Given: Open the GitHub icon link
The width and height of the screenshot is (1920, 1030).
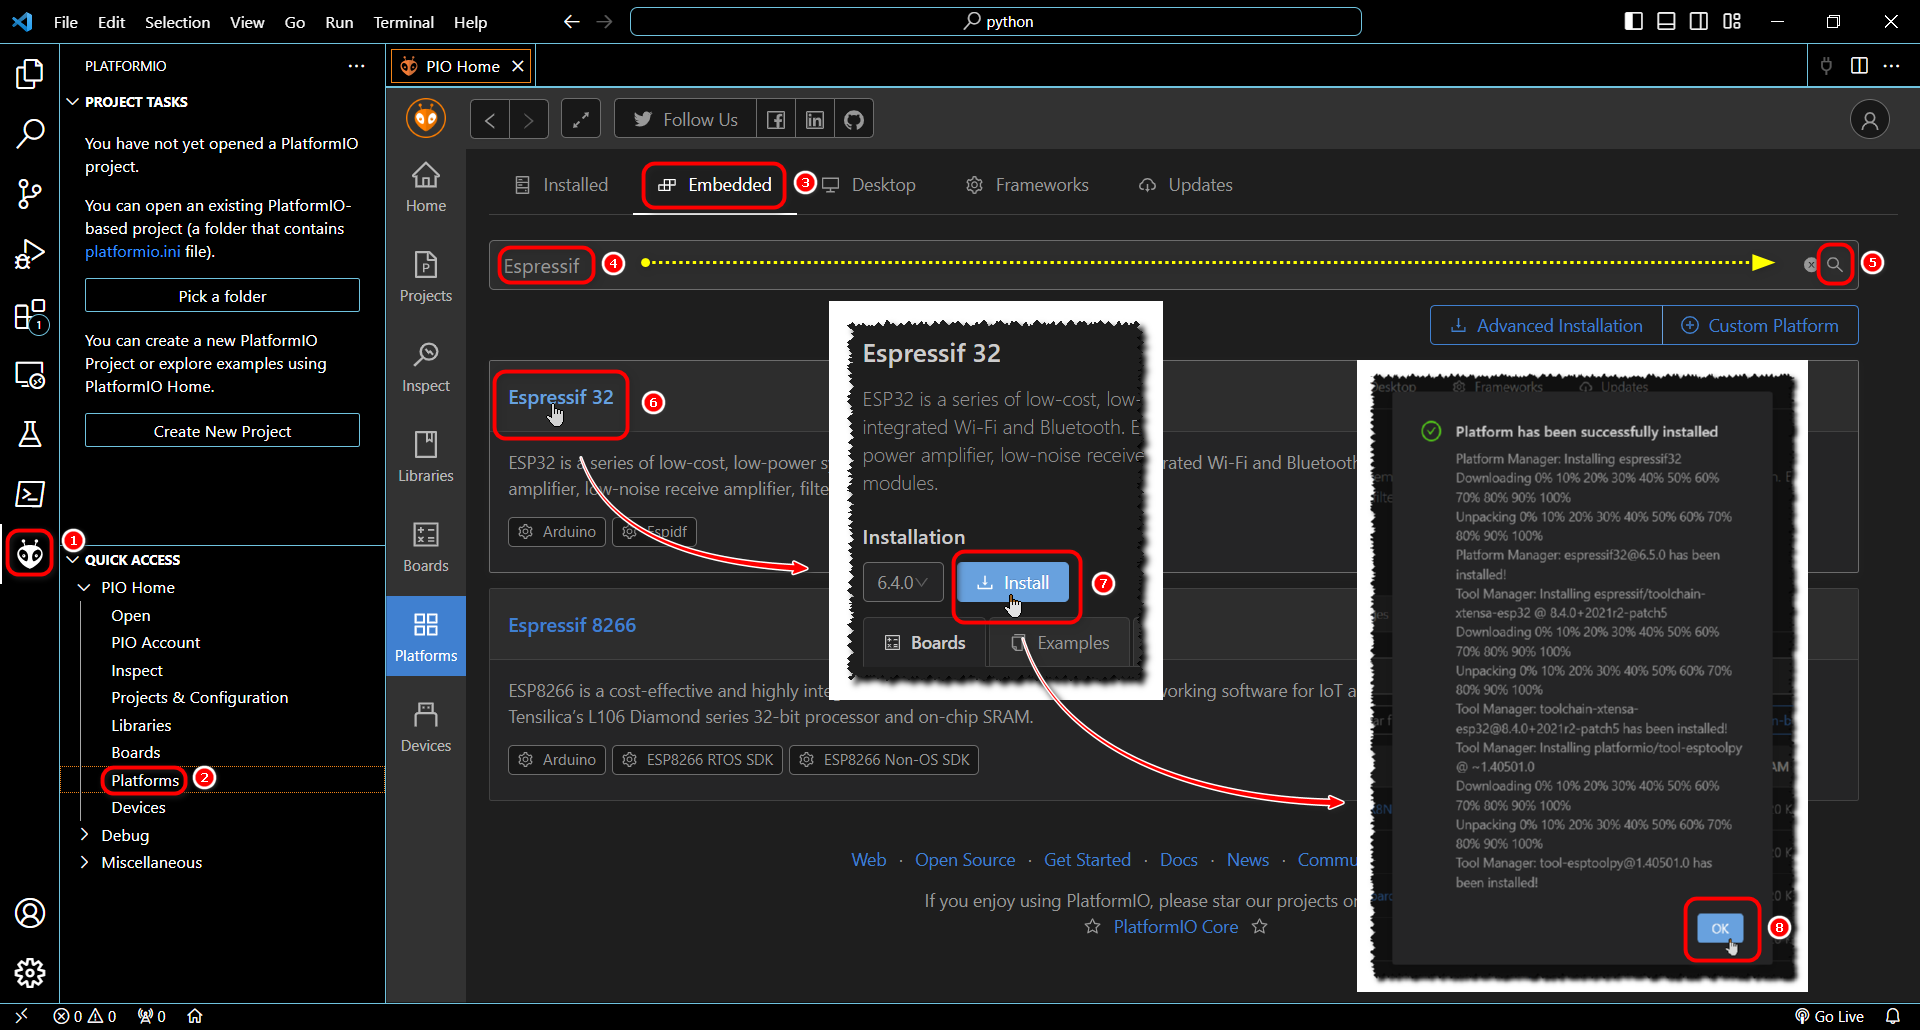Looking at the screenshot, I should [x=854, y=120].
